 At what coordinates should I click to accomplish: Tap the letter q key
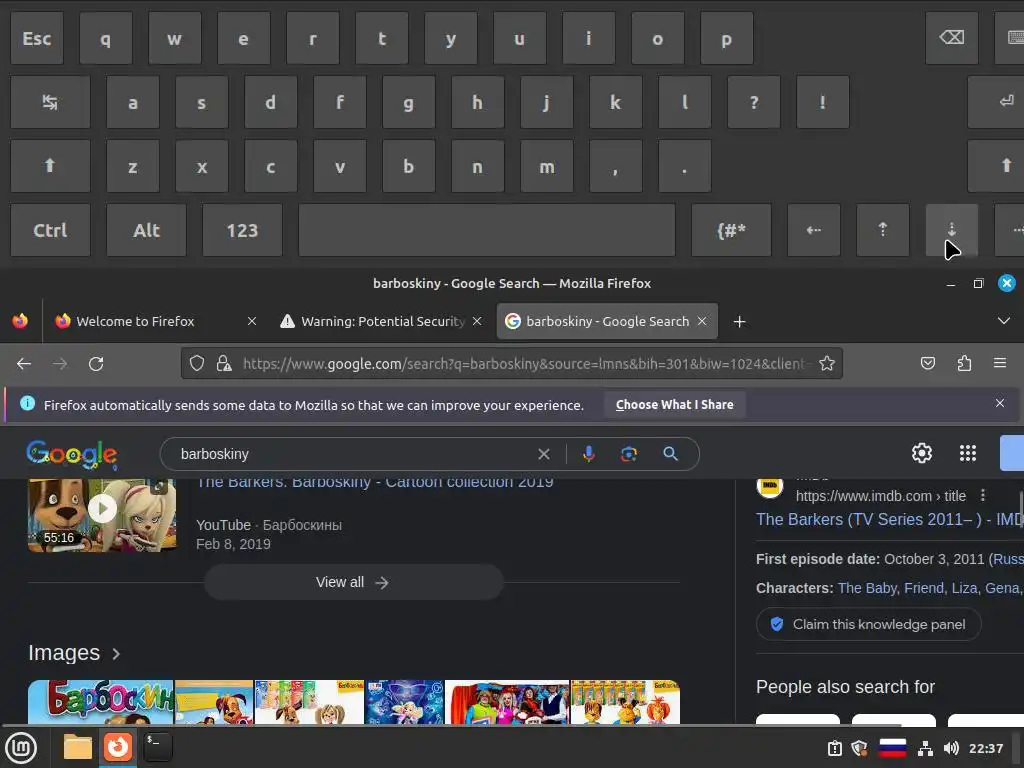[106, 38]
